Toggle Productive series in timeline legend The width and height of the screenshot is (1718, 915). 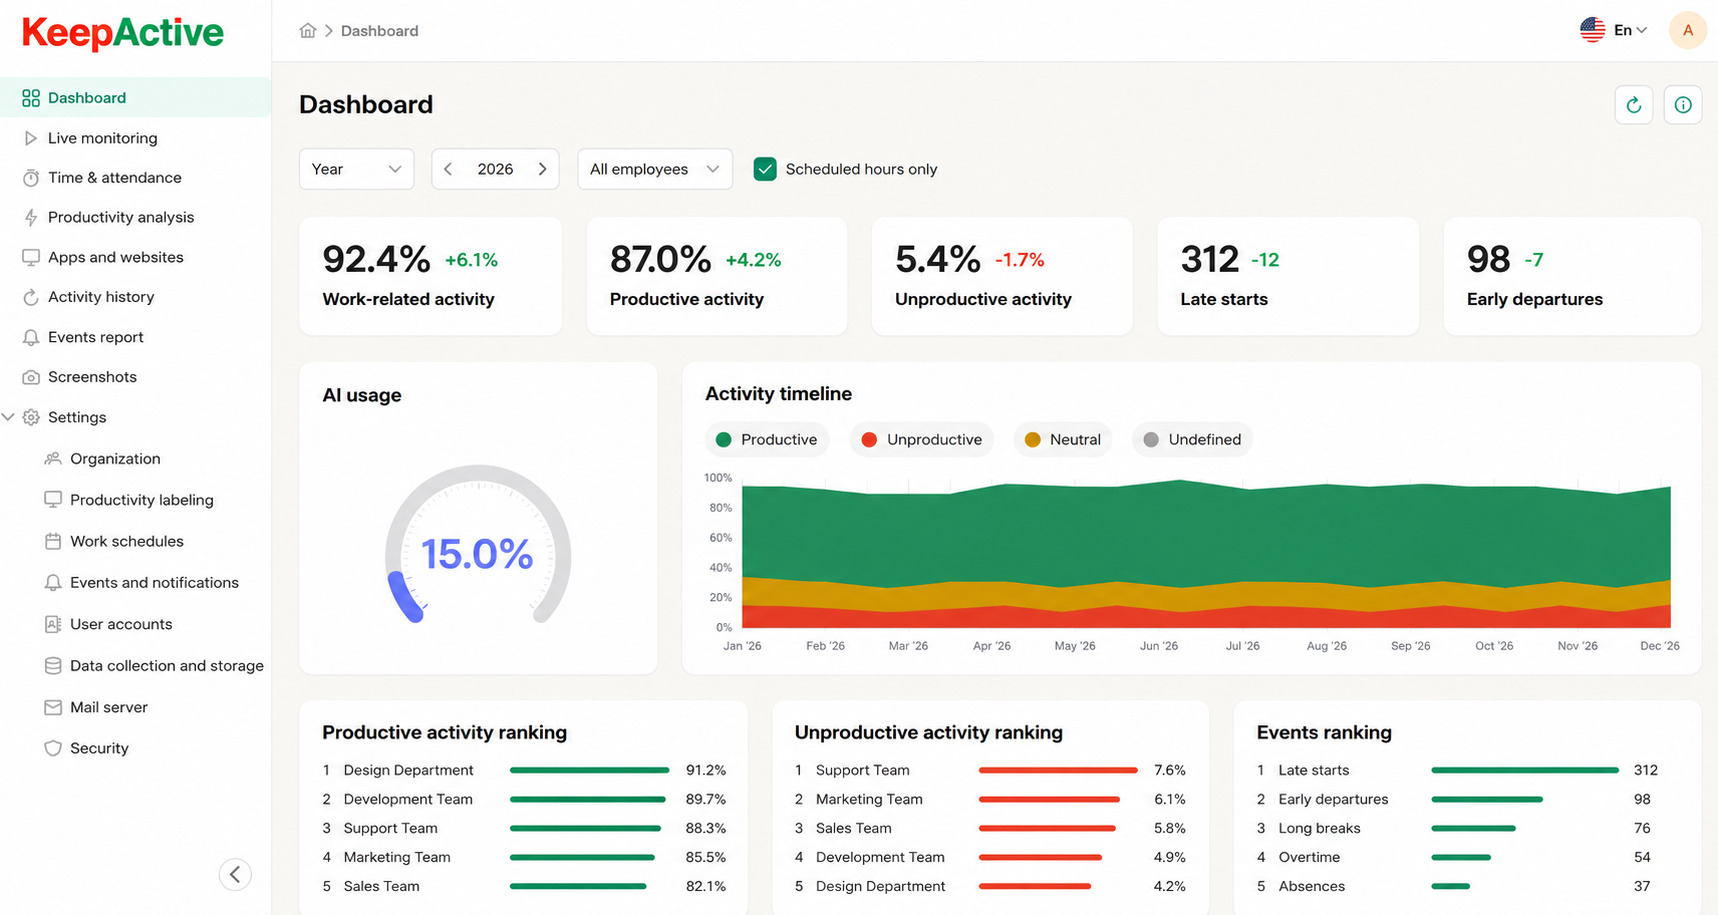coord(767,440)
